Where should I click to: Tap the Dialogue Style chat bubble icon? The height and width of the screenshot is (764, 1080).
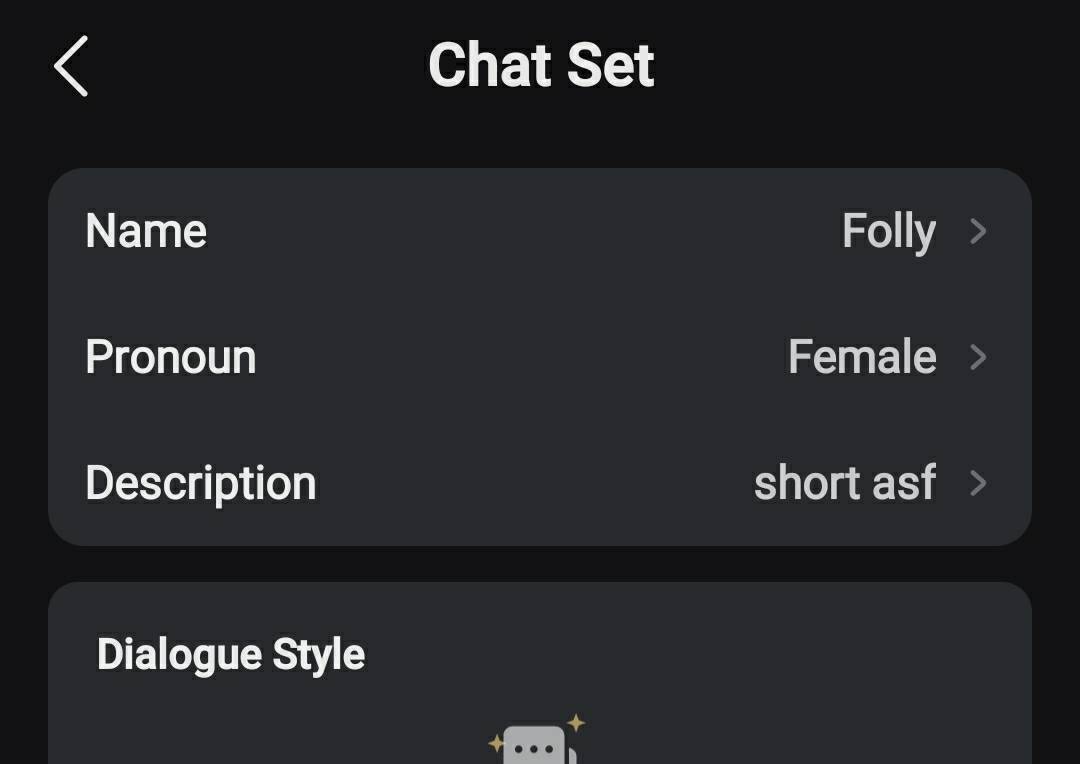tap(534, 748)
